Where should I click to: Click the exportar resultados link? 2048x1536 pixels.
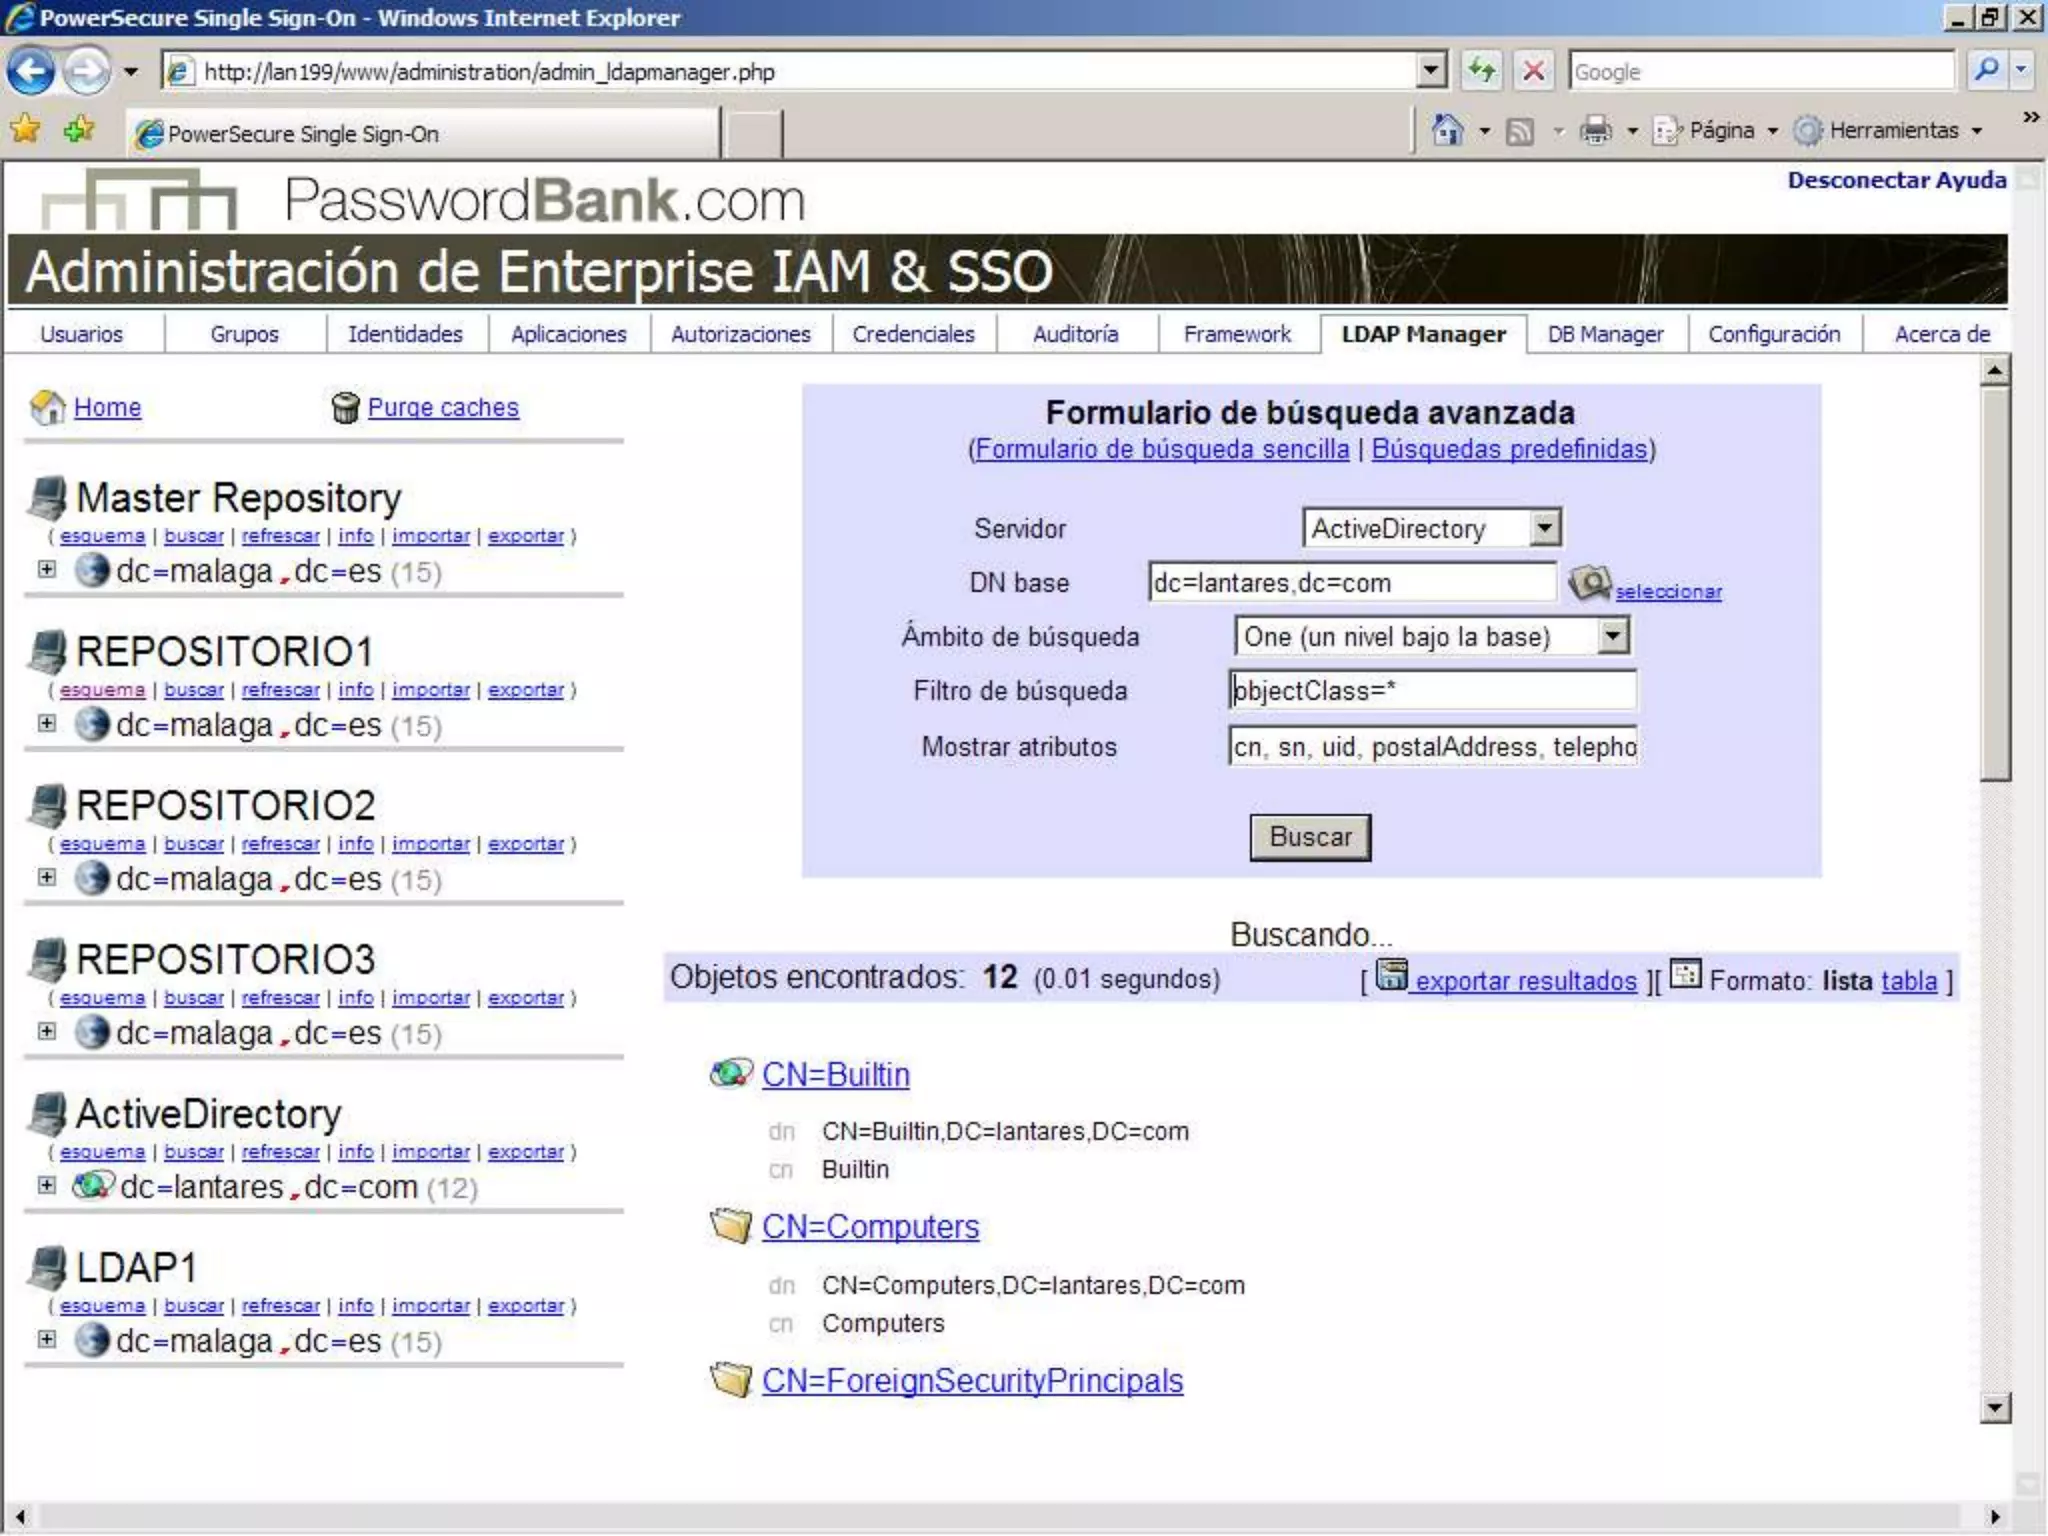pos(1526,981)
